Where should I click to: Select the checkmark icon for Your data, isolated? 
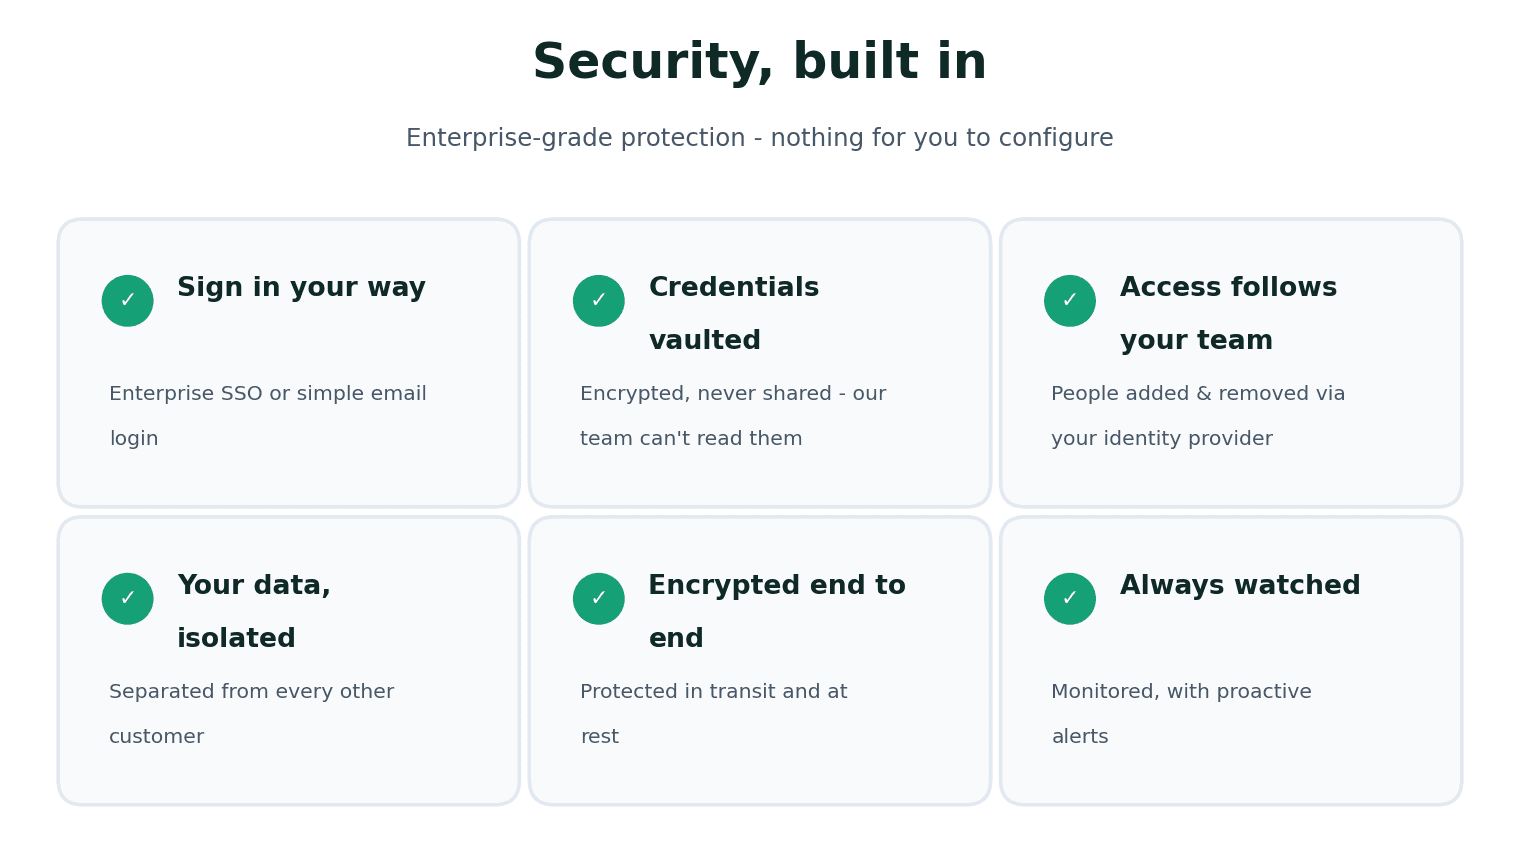point(127,599)
